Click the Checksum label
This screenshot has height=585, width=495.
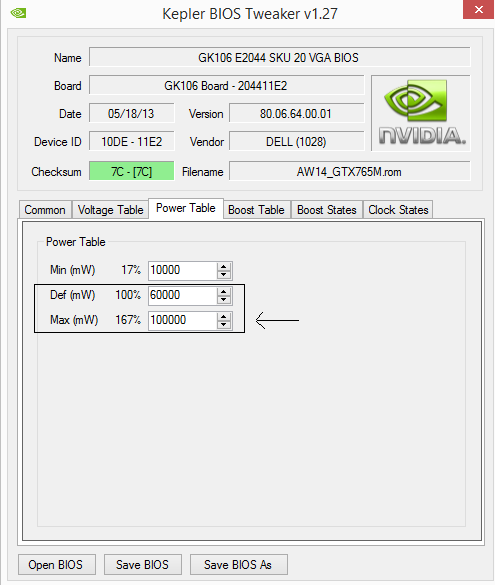click(x=56, y=172)
